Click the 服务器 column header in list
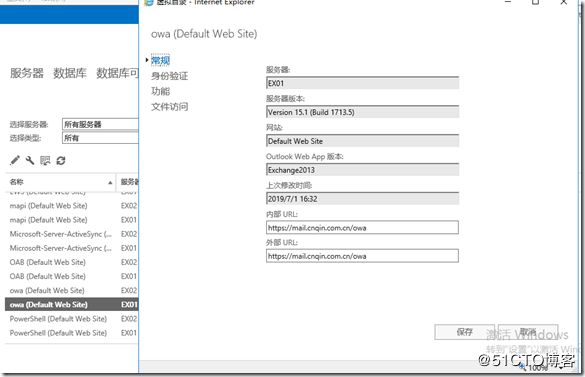This screenshot has height=377, width=585. click(x=128, y=182)
